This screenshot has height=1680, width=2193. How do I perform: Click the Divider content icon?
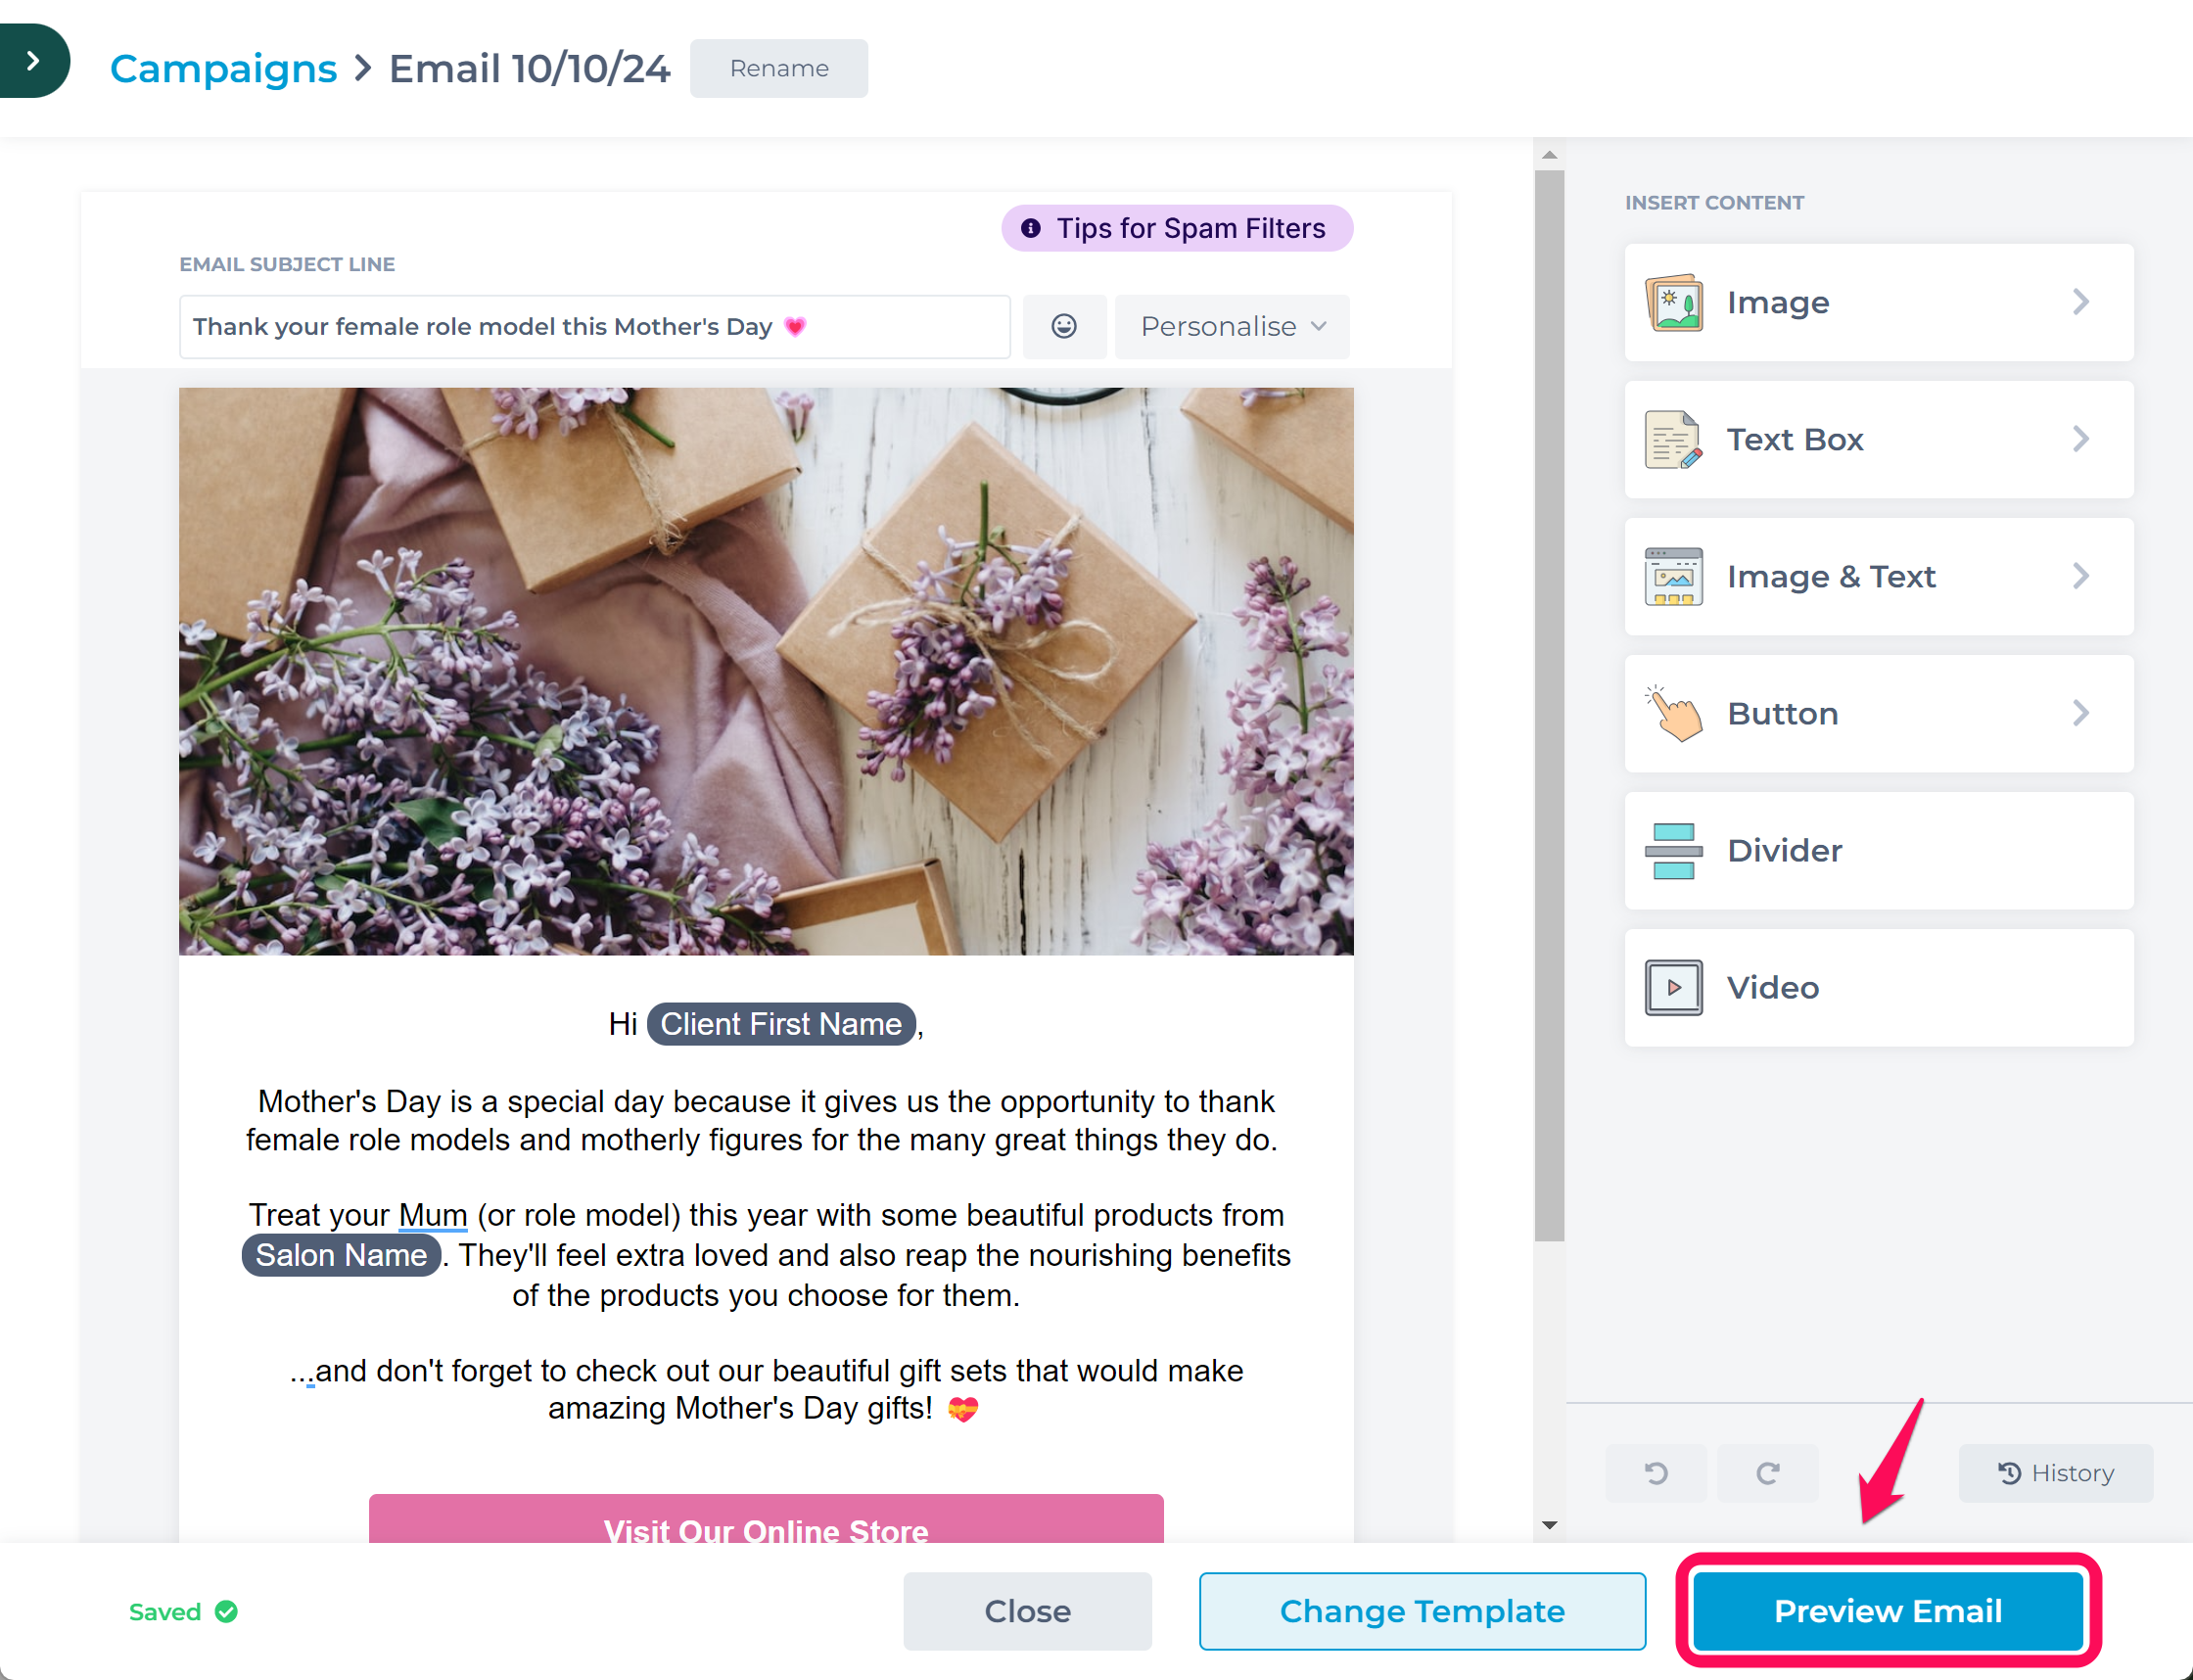(x=1674, y=851)
